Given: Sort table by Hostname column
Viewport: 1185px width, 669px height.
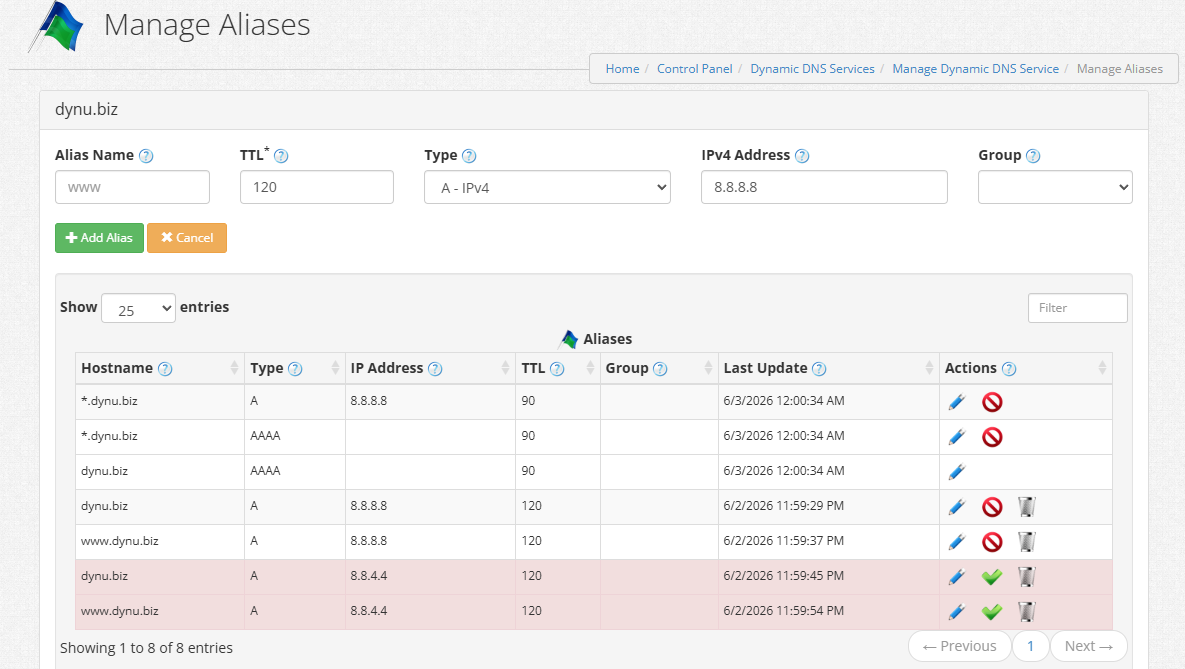Looking at the screenshot, I should point(234,368).
